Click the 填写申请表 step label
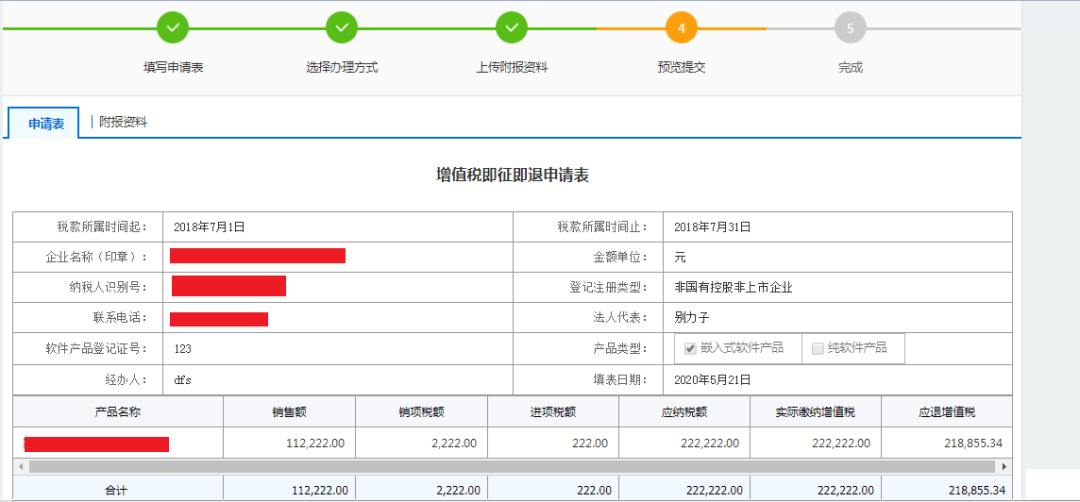 tap(173, 68)
